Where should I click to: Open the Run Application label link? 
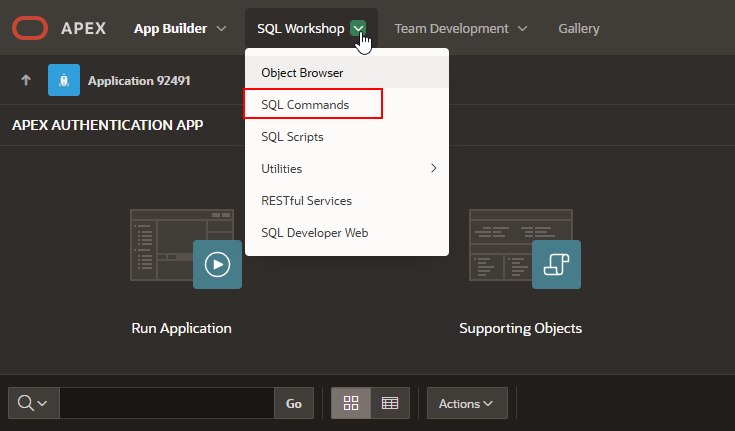pos(181,328)
